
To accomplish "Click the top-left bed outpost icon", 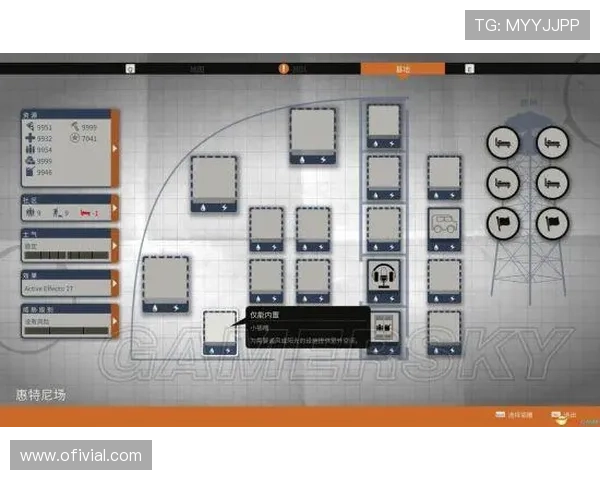I will coord(503,143).
